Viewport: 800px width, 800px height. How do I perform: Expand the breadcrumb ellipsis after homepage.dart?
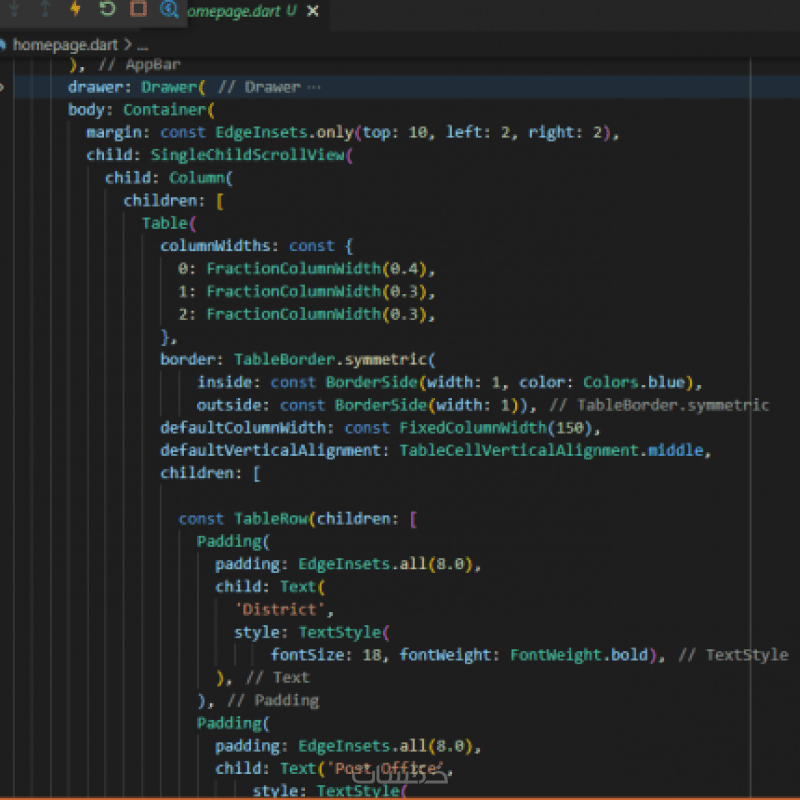(x=142, y=45)
